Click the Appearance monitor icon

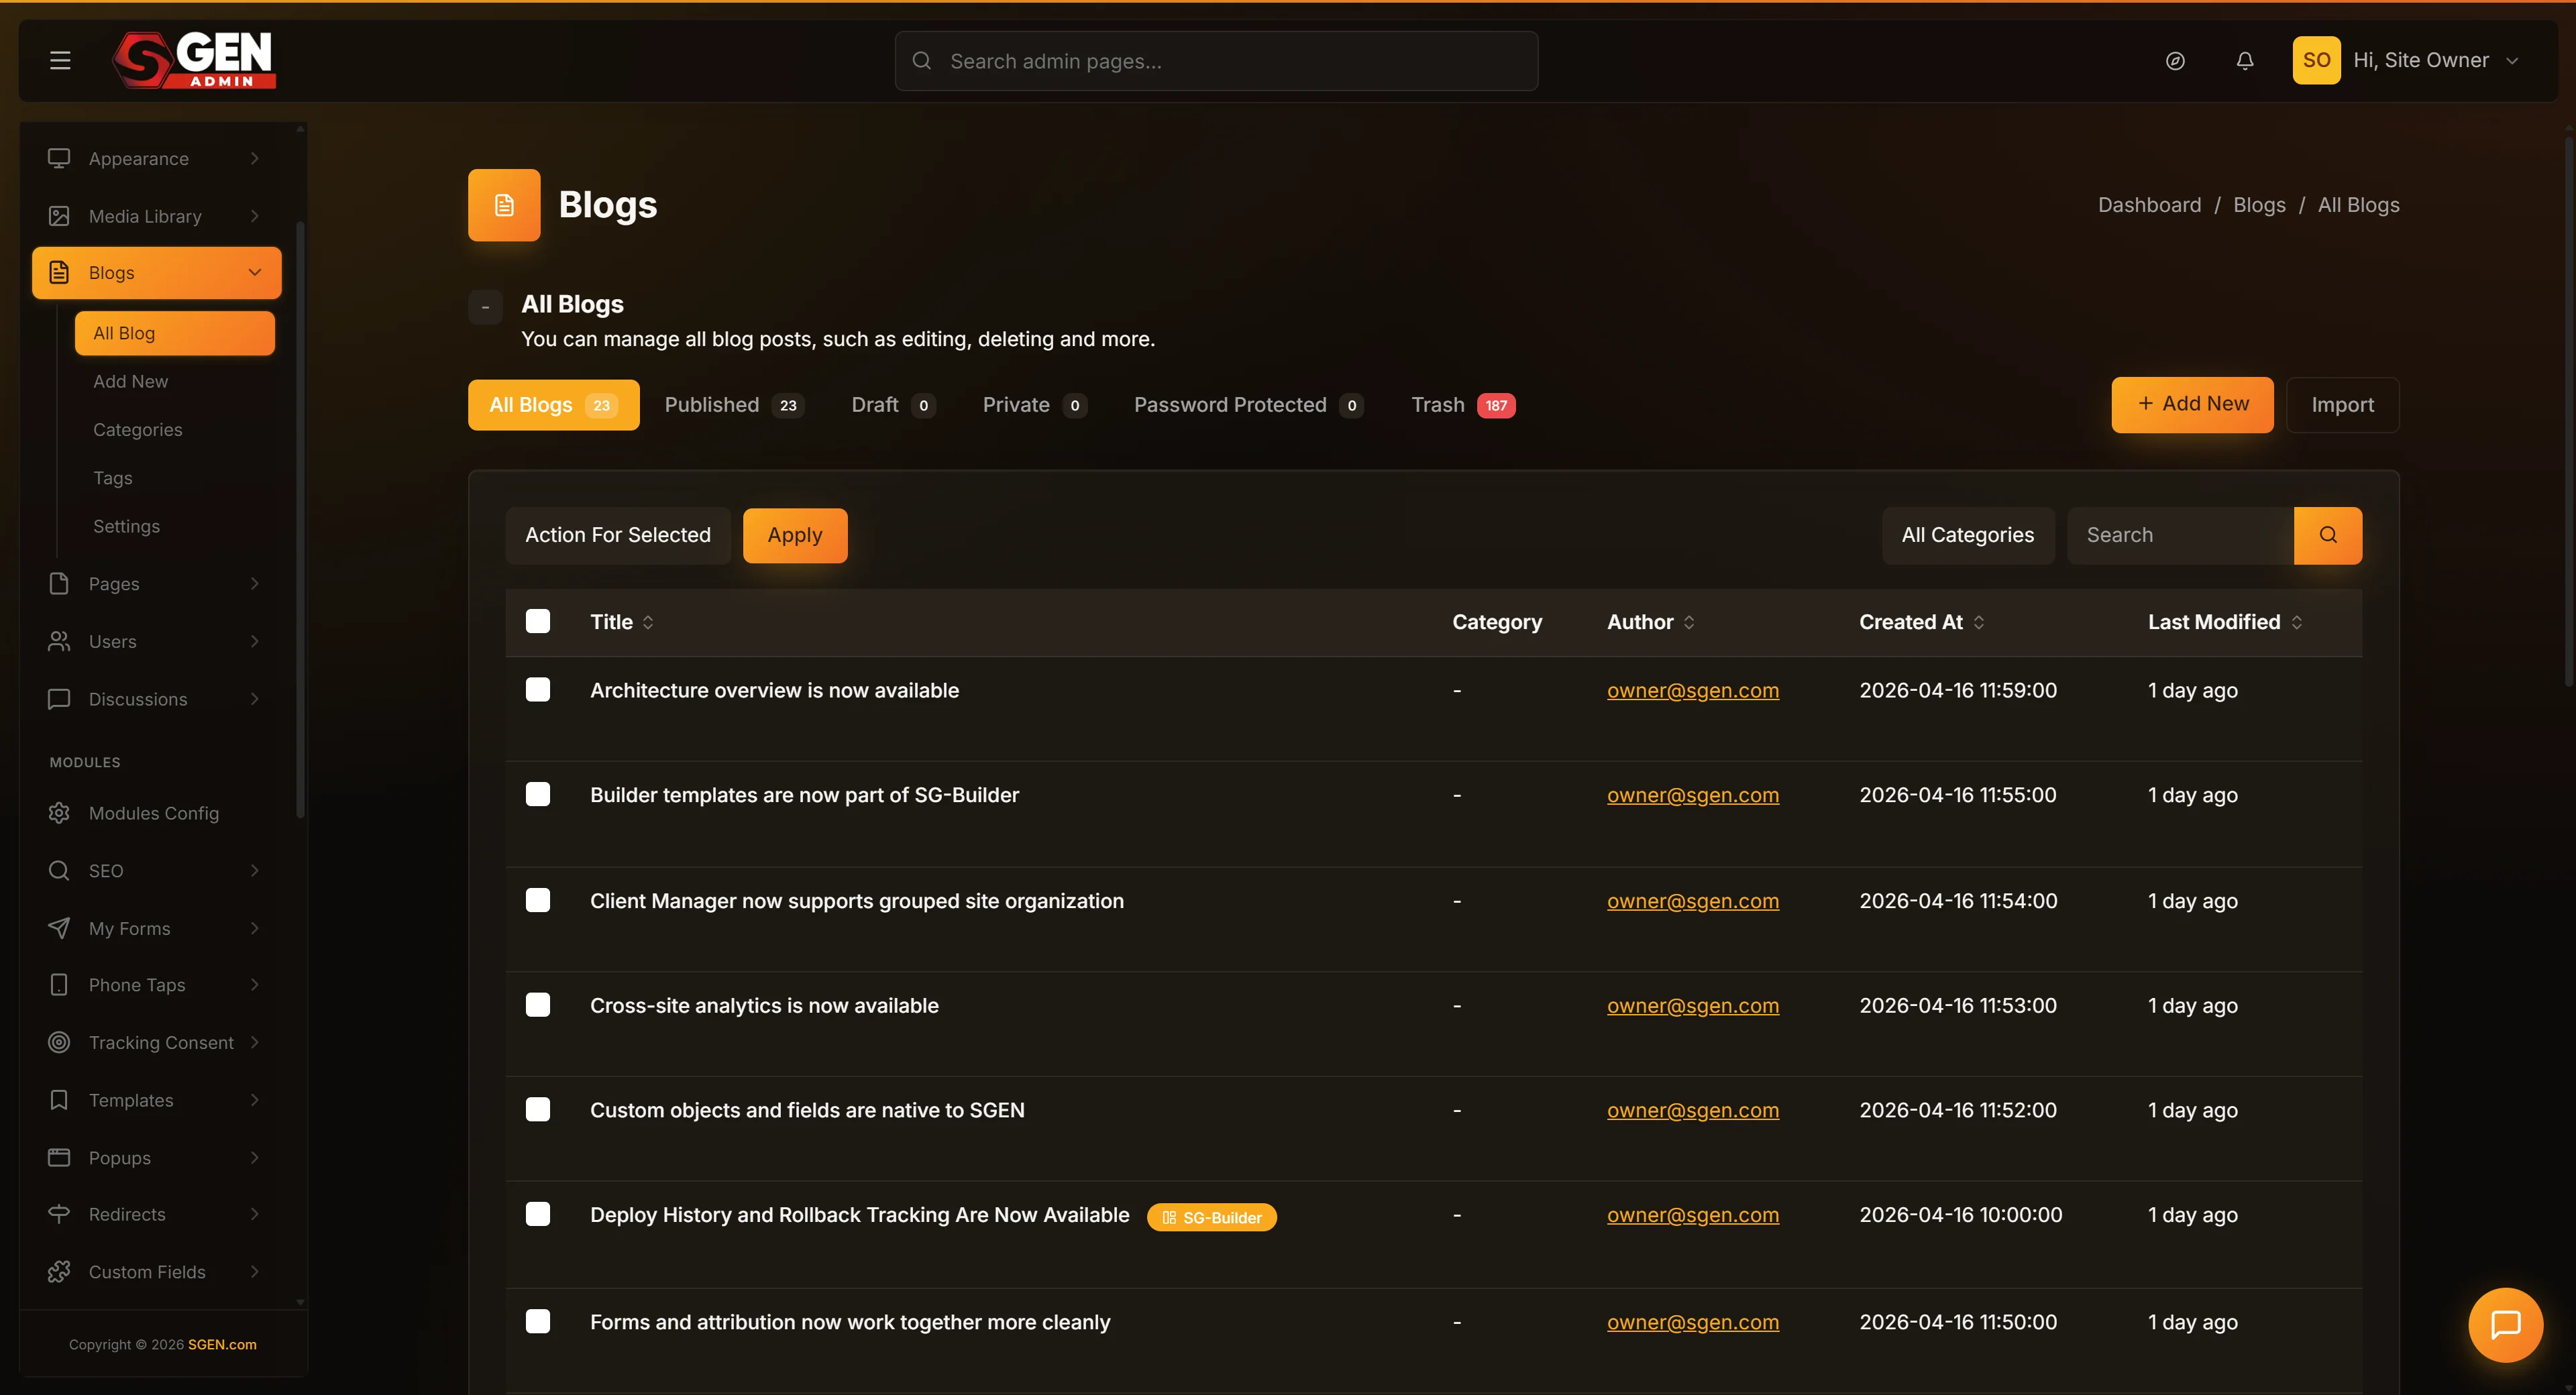(x=59, y=158)
